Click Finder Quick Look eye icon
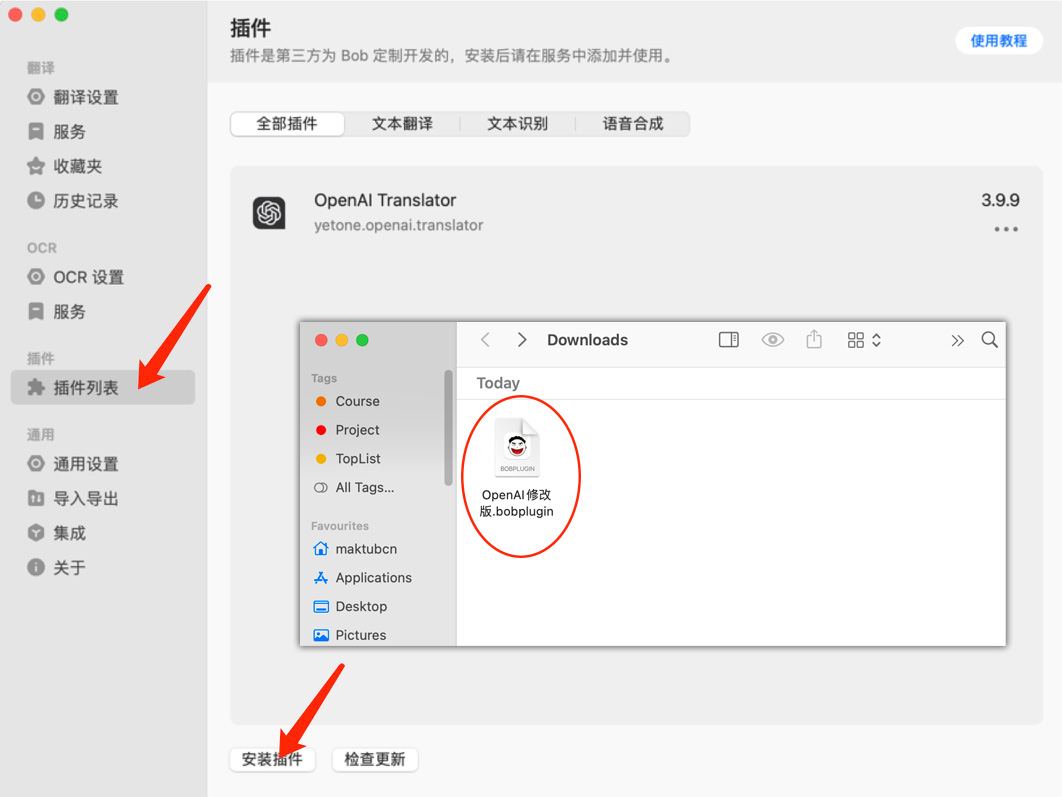1062x797 pixels. coord(772,340)
